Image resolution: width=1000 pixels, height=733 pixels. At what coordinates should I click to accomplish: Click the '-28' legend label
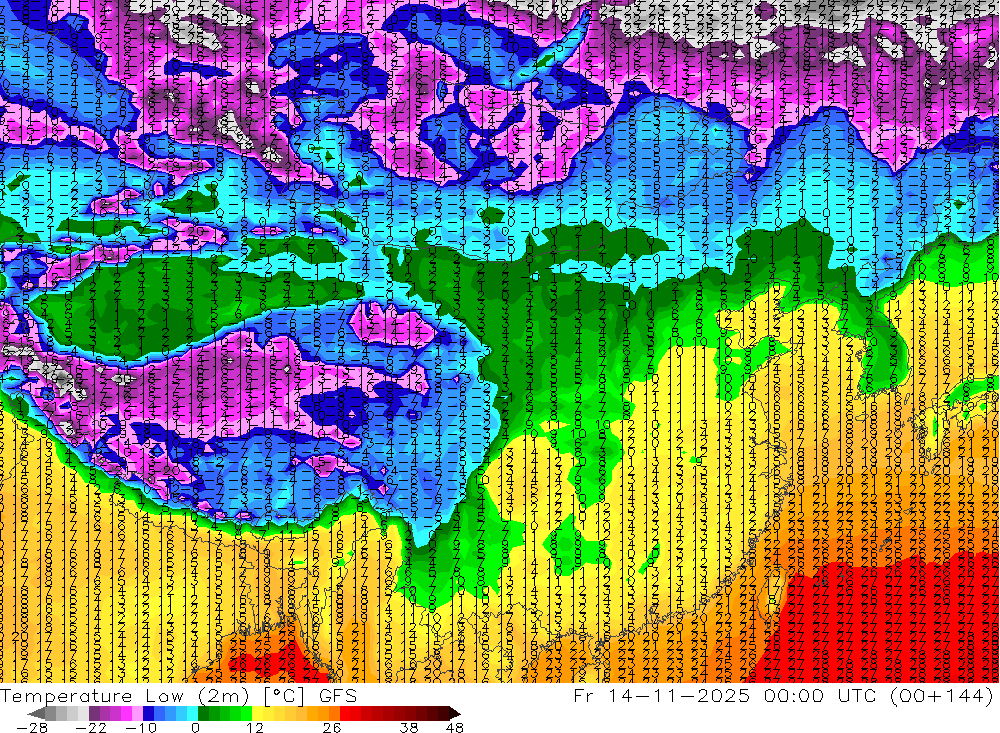(32, 728)
